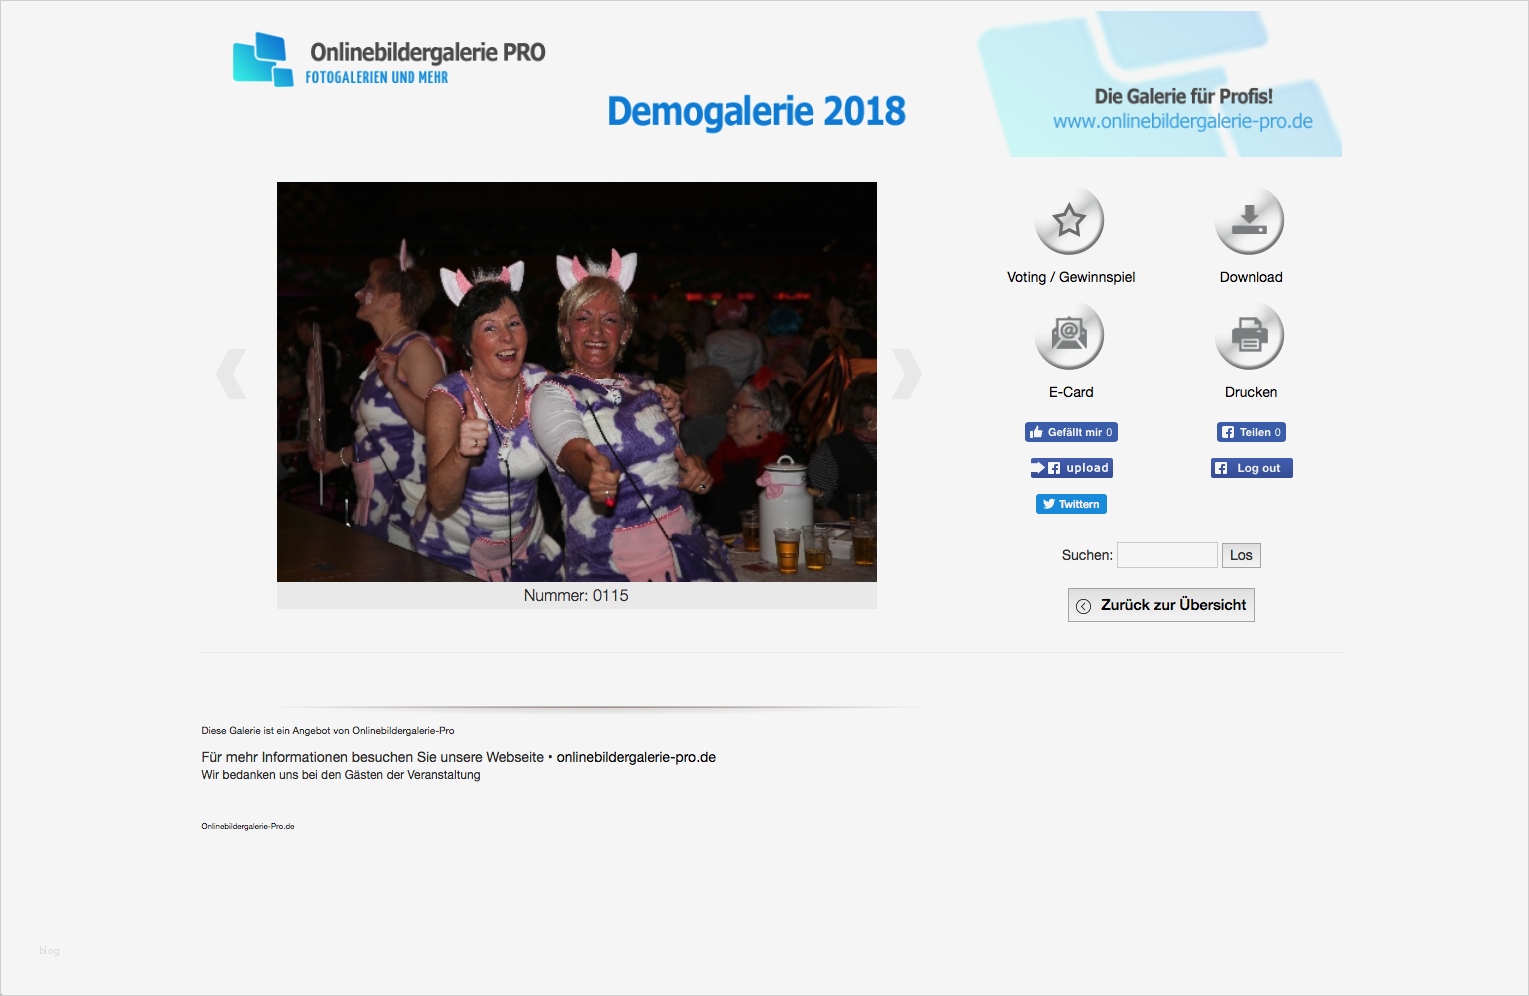Click the Download arrow icon
The width and height of the screenshot is (1529, 996).
tap(1249, 222)
